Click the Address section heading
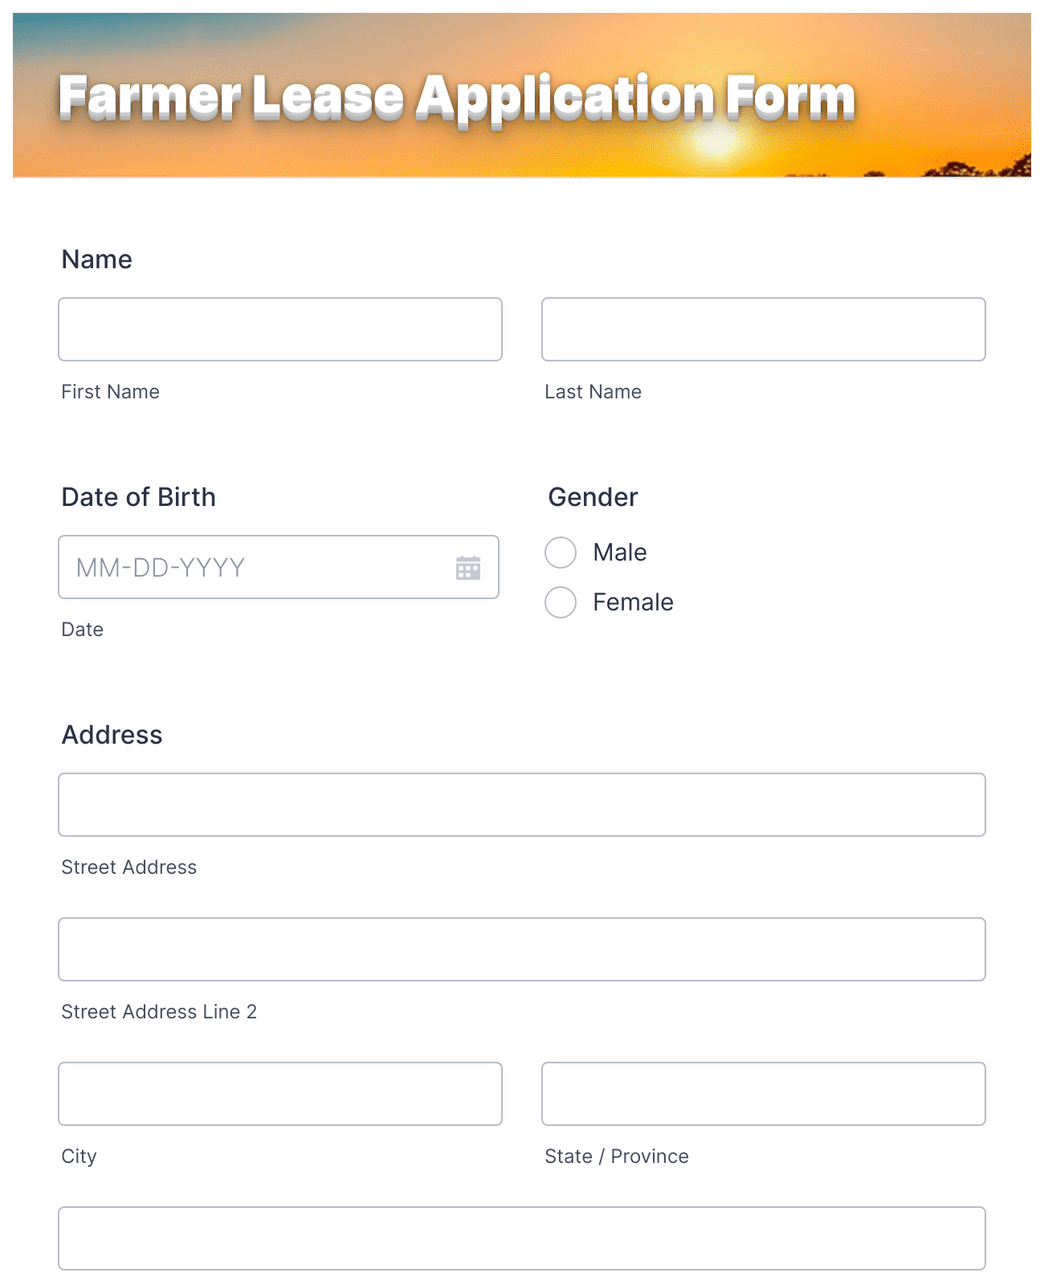The image size is (1044, 1285). pyautogui.click(x=112, y=734)
